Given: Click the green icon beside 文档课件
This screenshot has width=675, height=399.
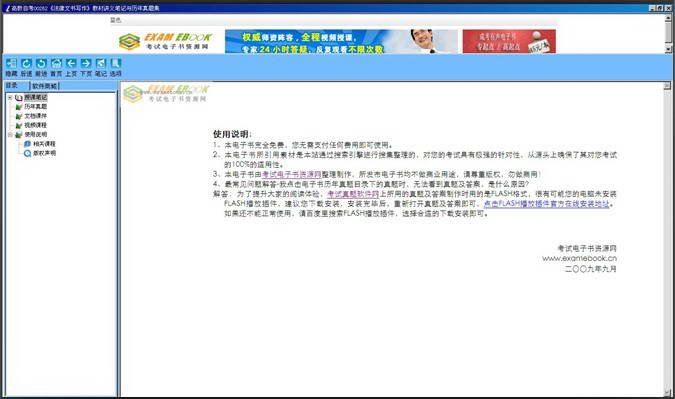Looking at the screenshot, I should click(19, 116).
